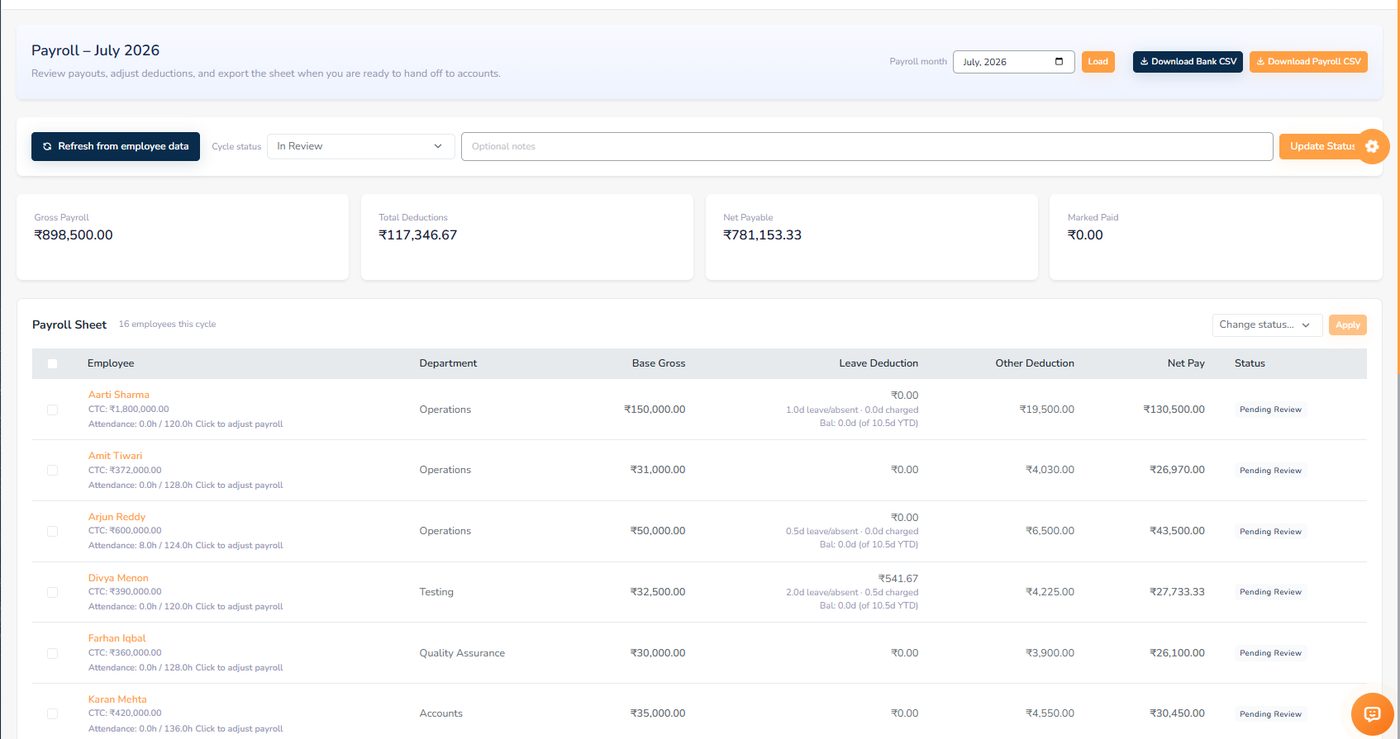Viewport: 1400px width, 739px height.
Task: Check the box for Divya Menon
Action: [52, 592]
